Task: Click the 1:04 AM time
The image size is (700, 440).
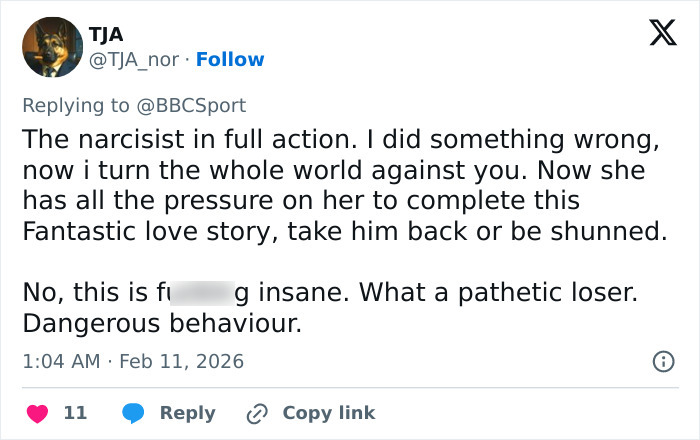Action: click(x=61, y=361)
